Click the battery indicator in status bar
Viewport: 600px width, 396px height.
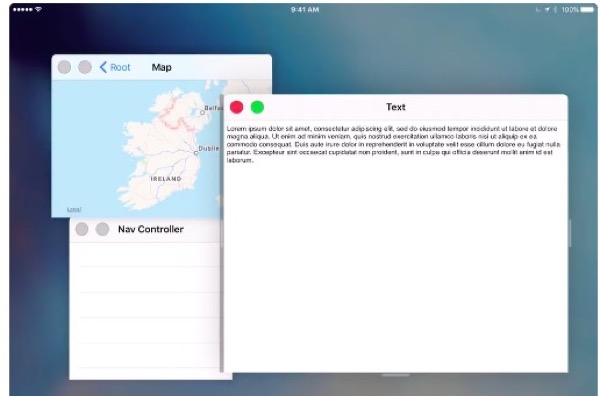(x=587, y=10)
